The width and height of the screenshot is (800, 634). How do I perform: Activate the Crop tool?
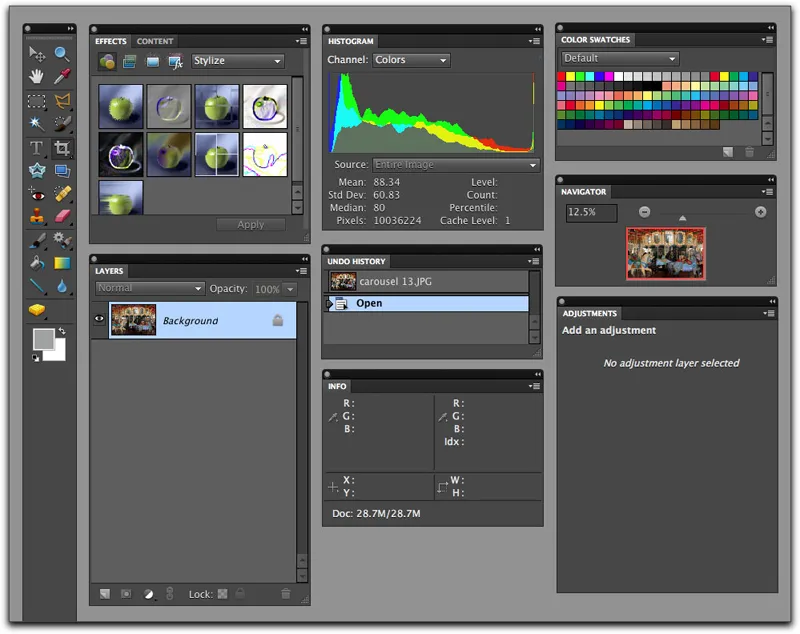click(x=62, y=147)
